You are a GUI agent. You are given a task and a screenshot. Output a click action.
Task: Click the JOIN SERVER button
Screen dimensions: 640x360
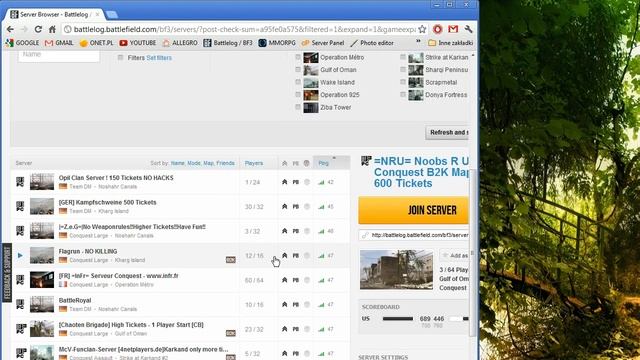coord(413,210)
